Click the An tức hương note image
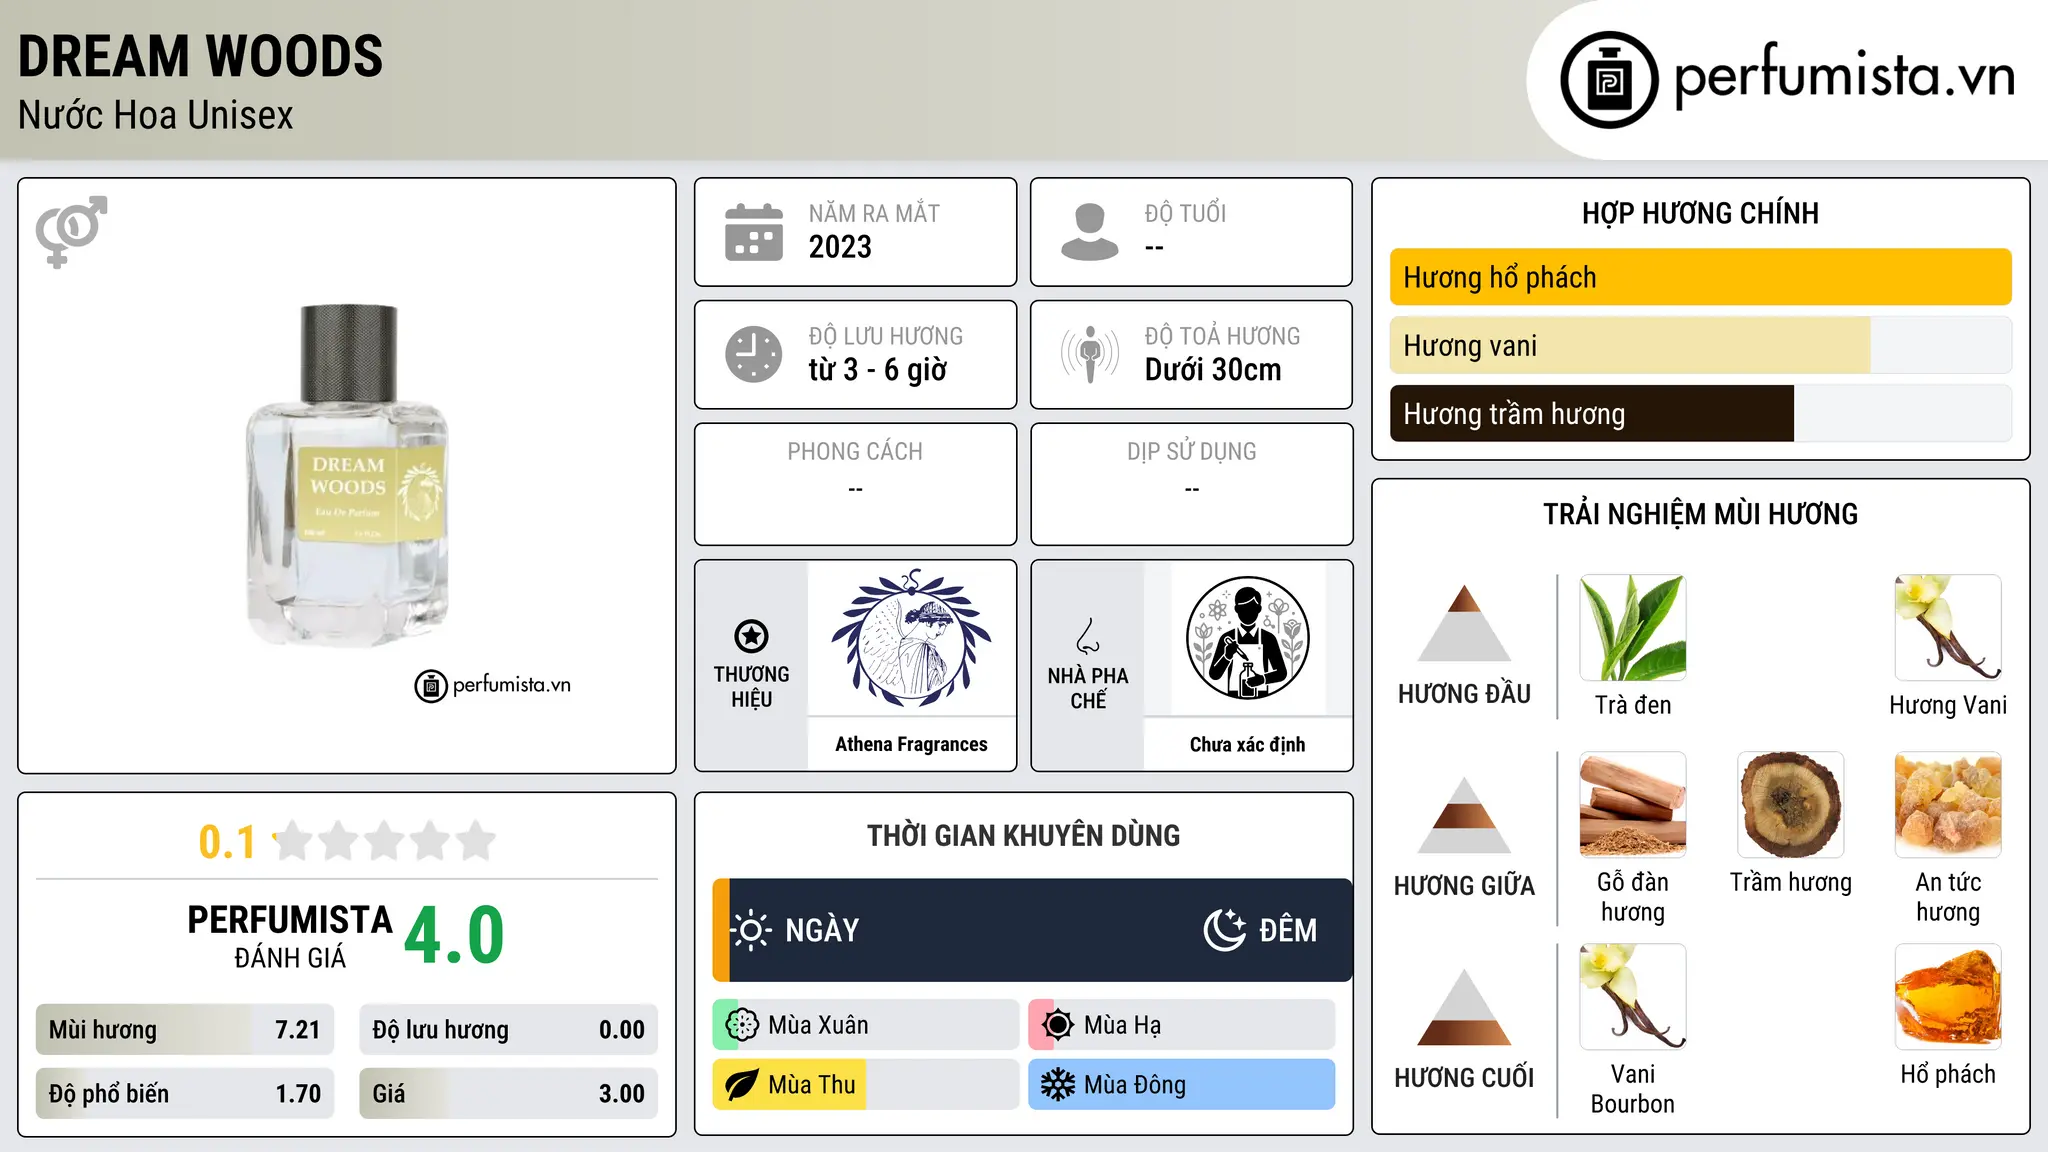 pyautogui.click(x=1948, y=805)
